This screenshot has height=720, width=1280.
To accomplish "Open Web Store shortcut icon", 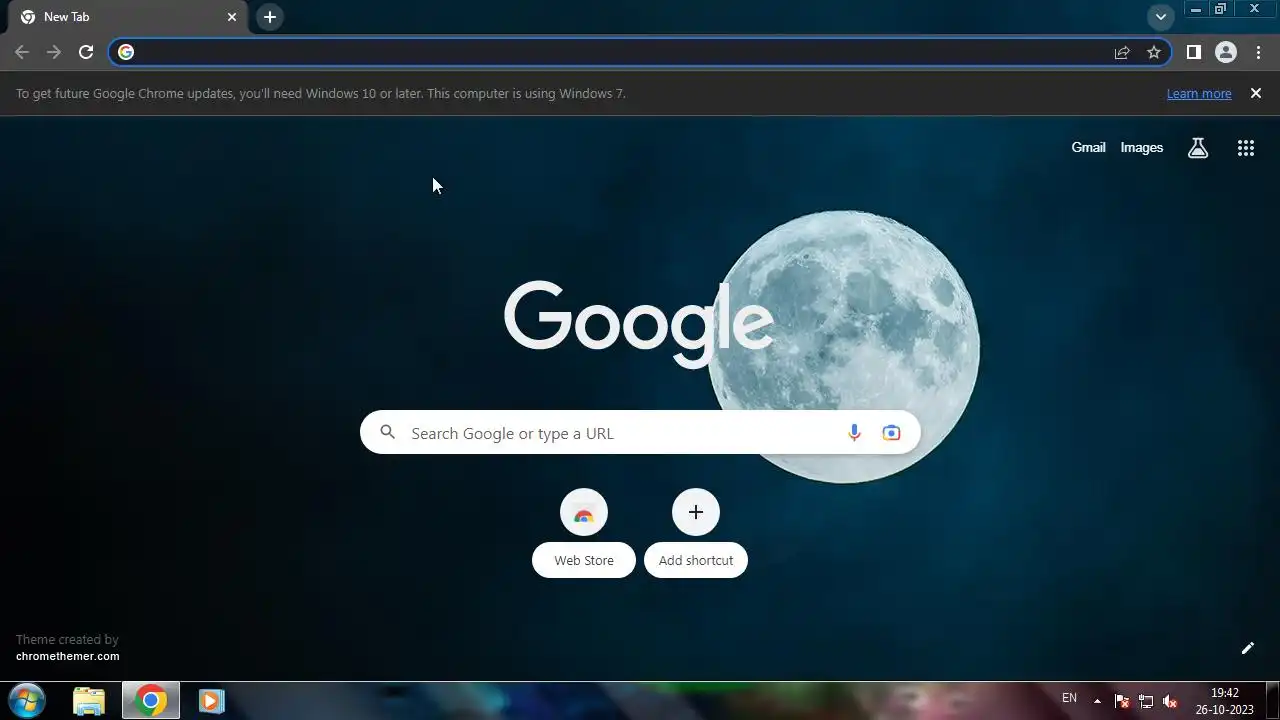I will tap(584, 513).
